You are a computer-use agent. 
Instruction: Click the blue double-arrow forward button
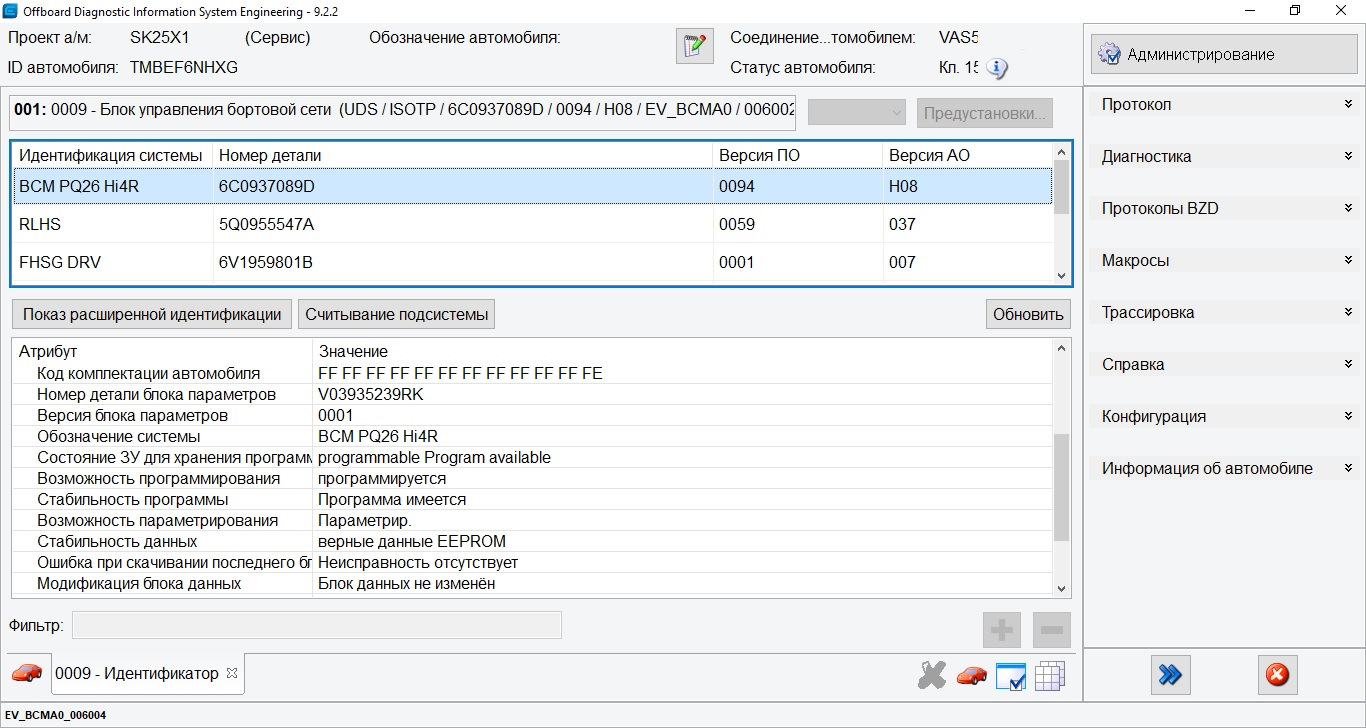(1170, 675)
